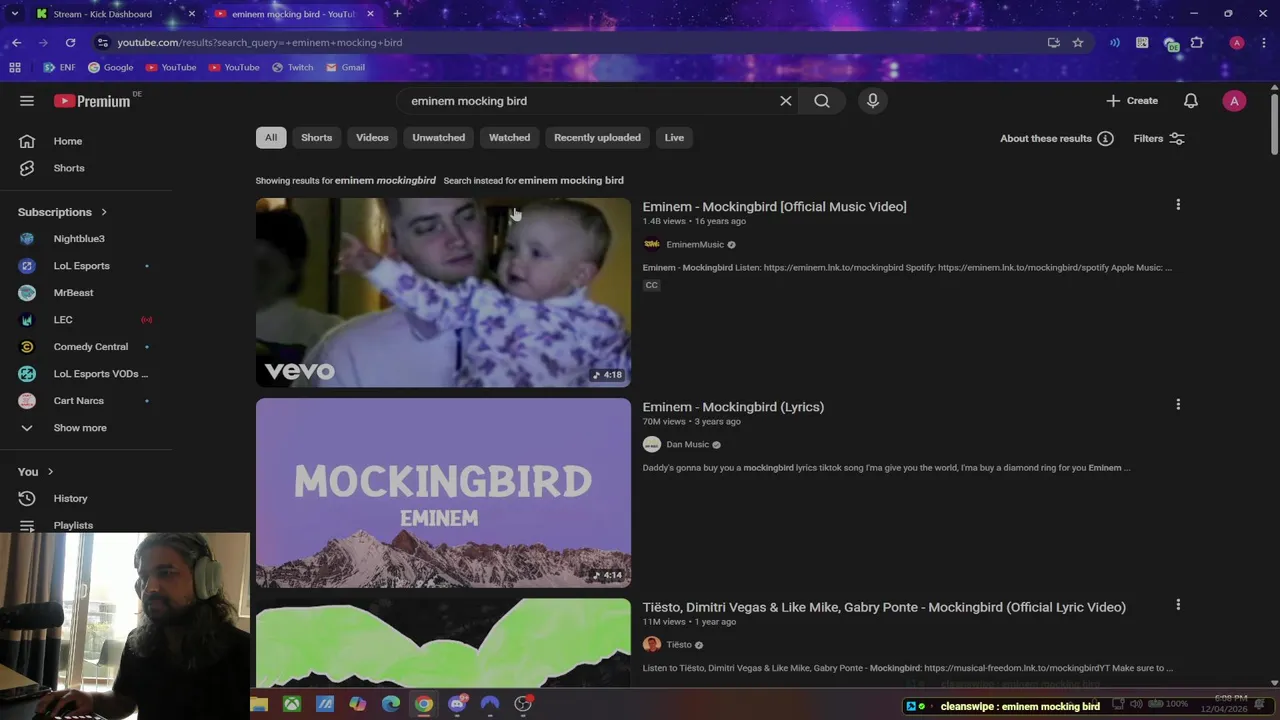Image resolution: width=1280 pixels, height=720 pixels.
Task: Open a new browser tab
Action: (x=397, y=14)
